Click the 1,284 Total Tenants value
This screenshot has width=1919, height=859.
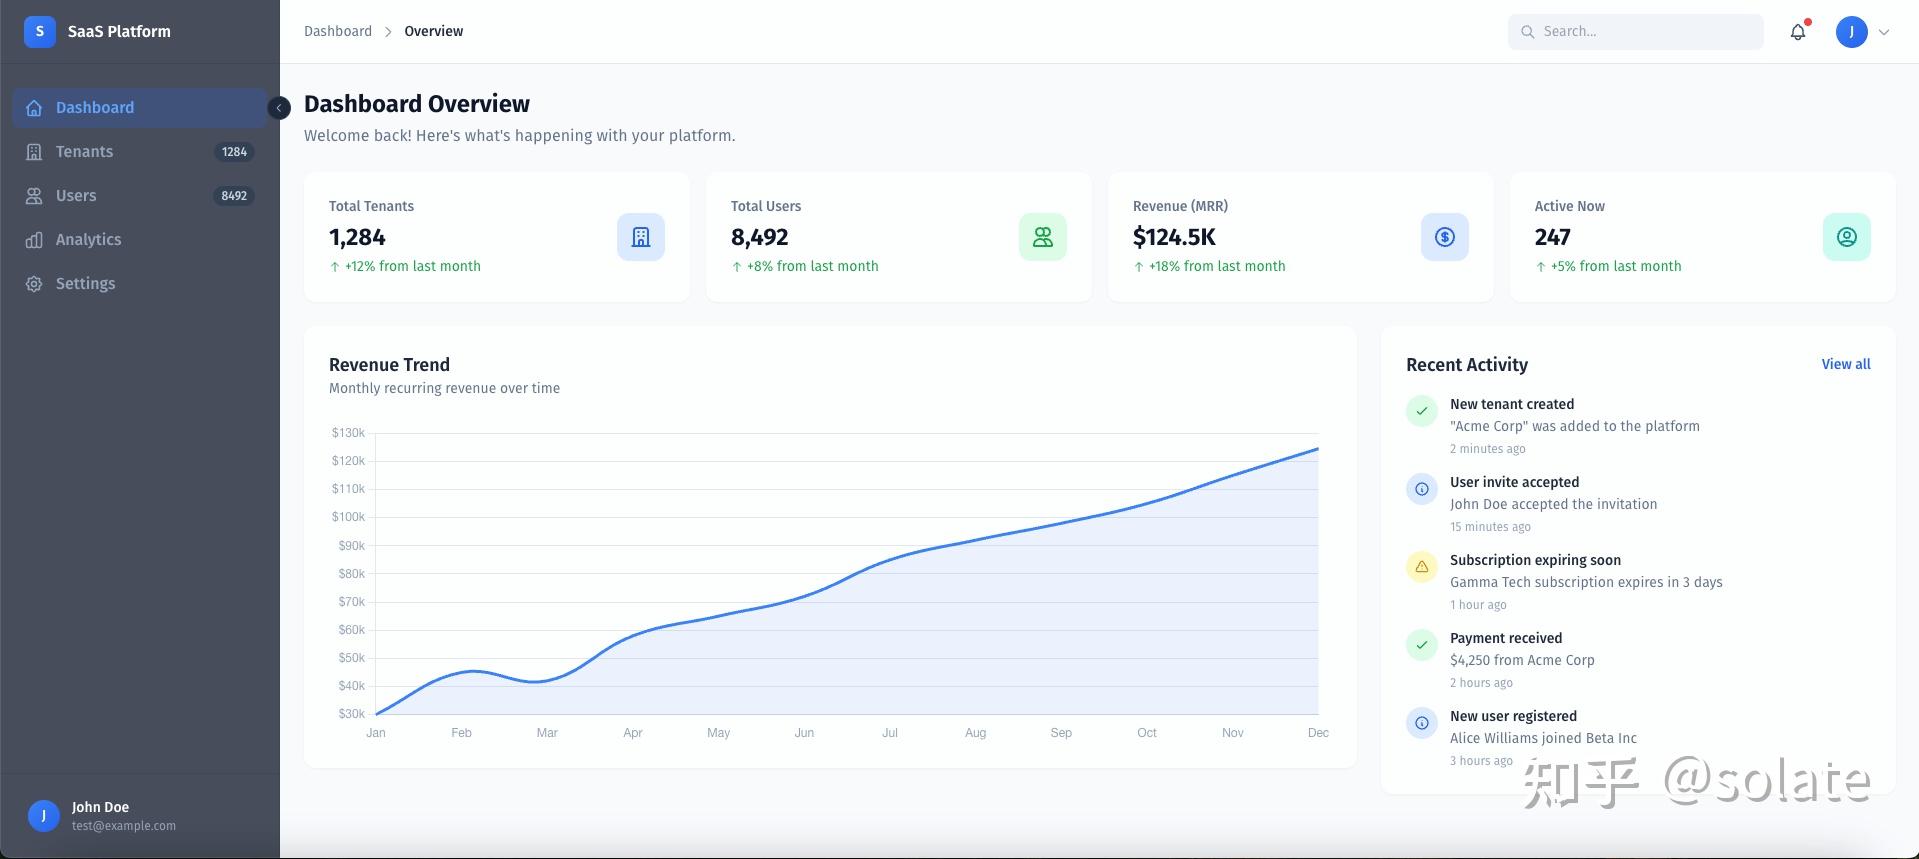click(357, 237)
